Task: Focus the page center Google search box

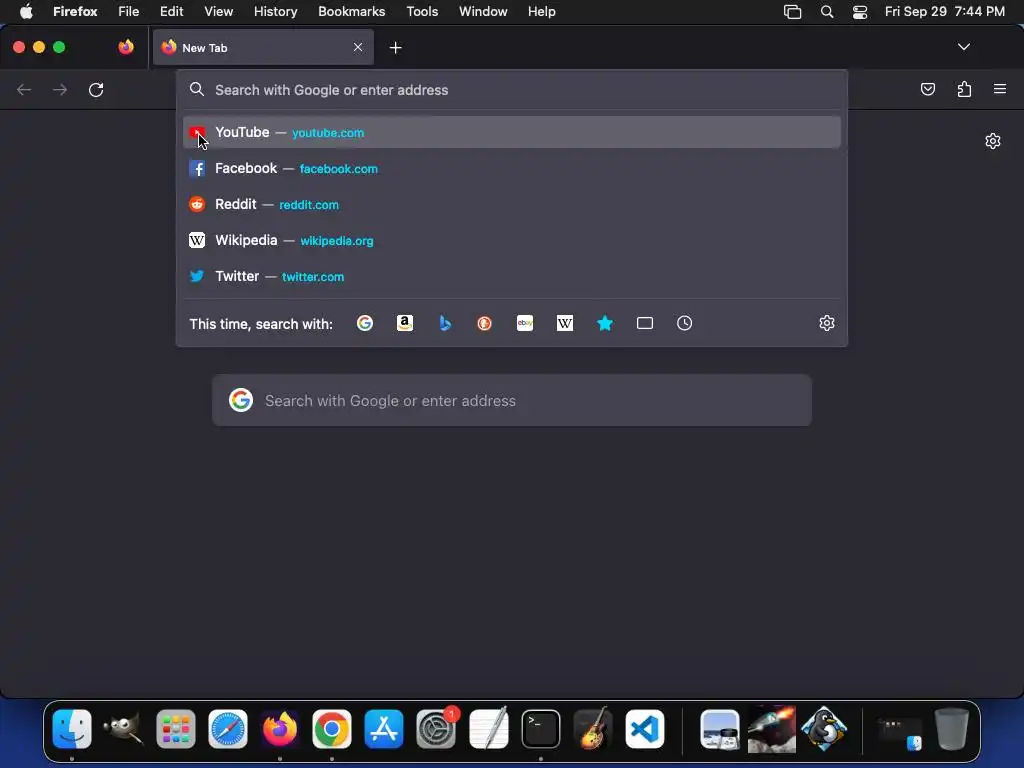Action: tap(512, 400)
